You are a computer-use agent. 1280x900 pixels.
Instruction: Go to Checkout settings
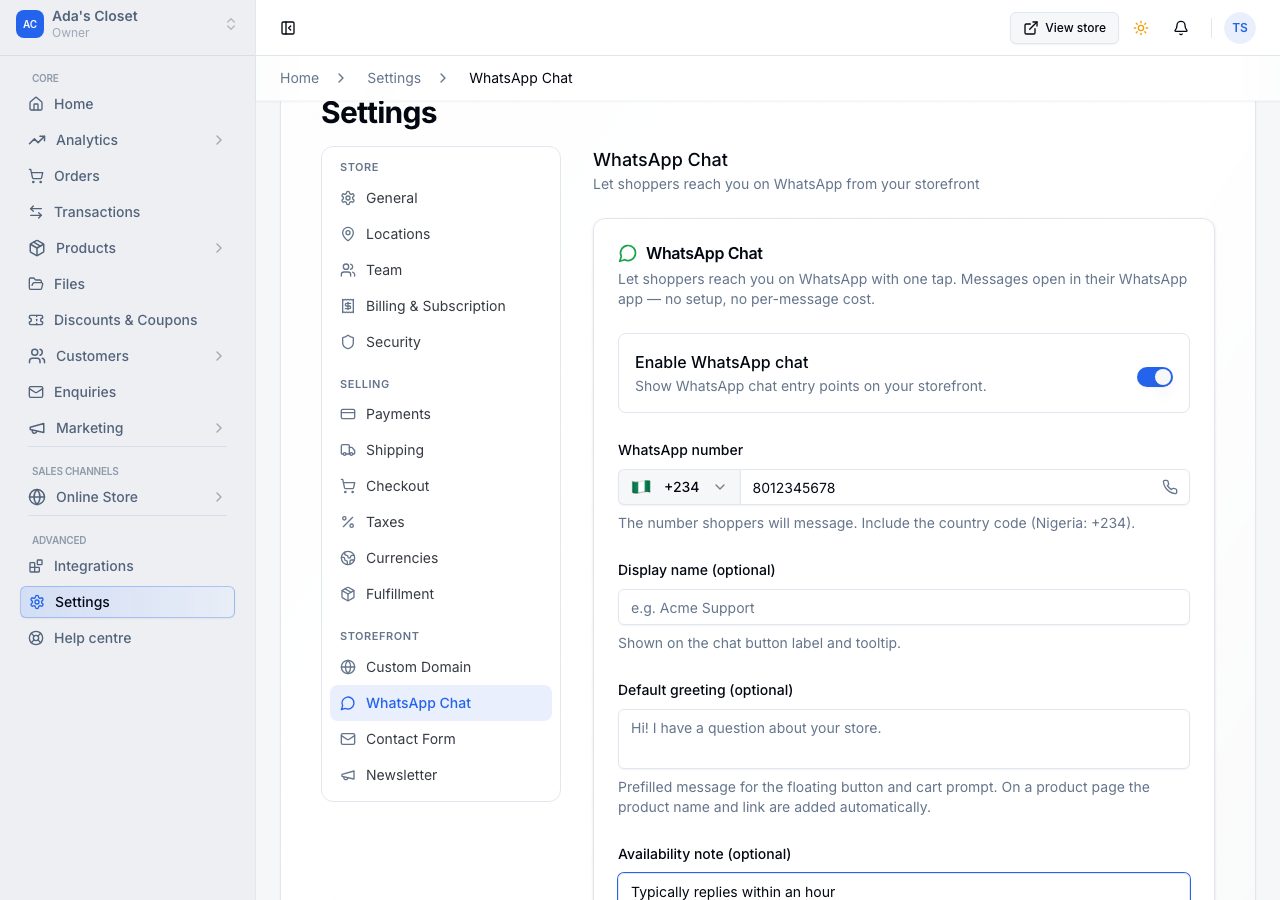pyautogui.click(x=441, y=486)
